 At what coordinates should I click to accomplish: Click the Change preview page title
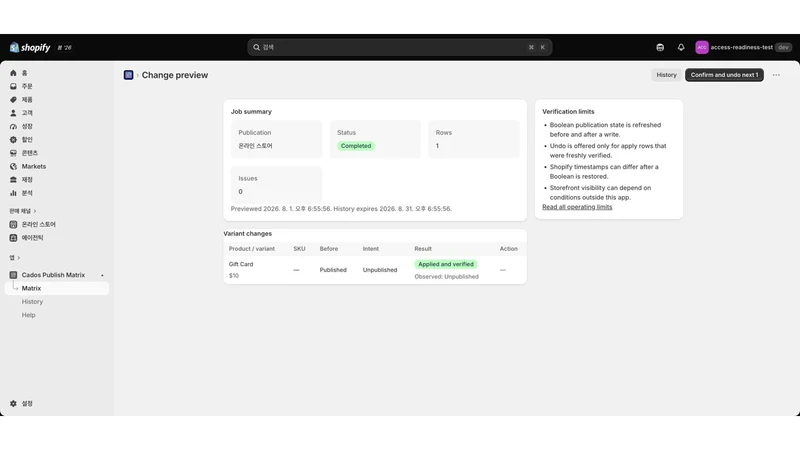[x=175, y=75]
